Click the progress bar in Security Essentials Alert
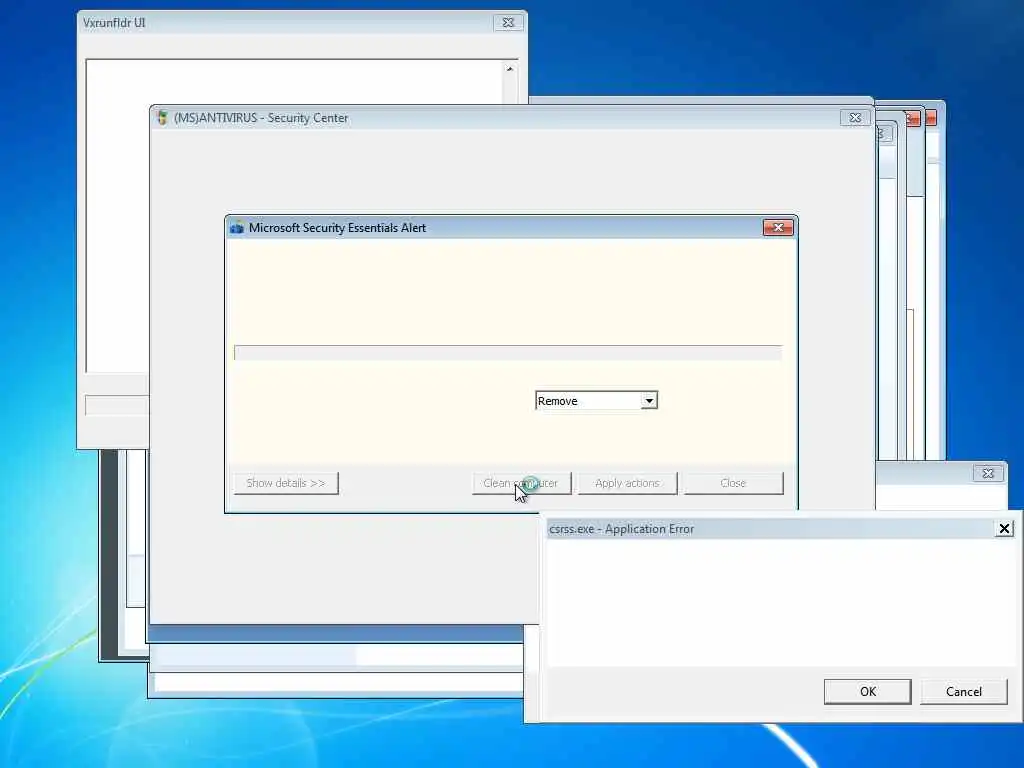The height and width of the screenshot is (768, 1024). click(x=508, y=353)
